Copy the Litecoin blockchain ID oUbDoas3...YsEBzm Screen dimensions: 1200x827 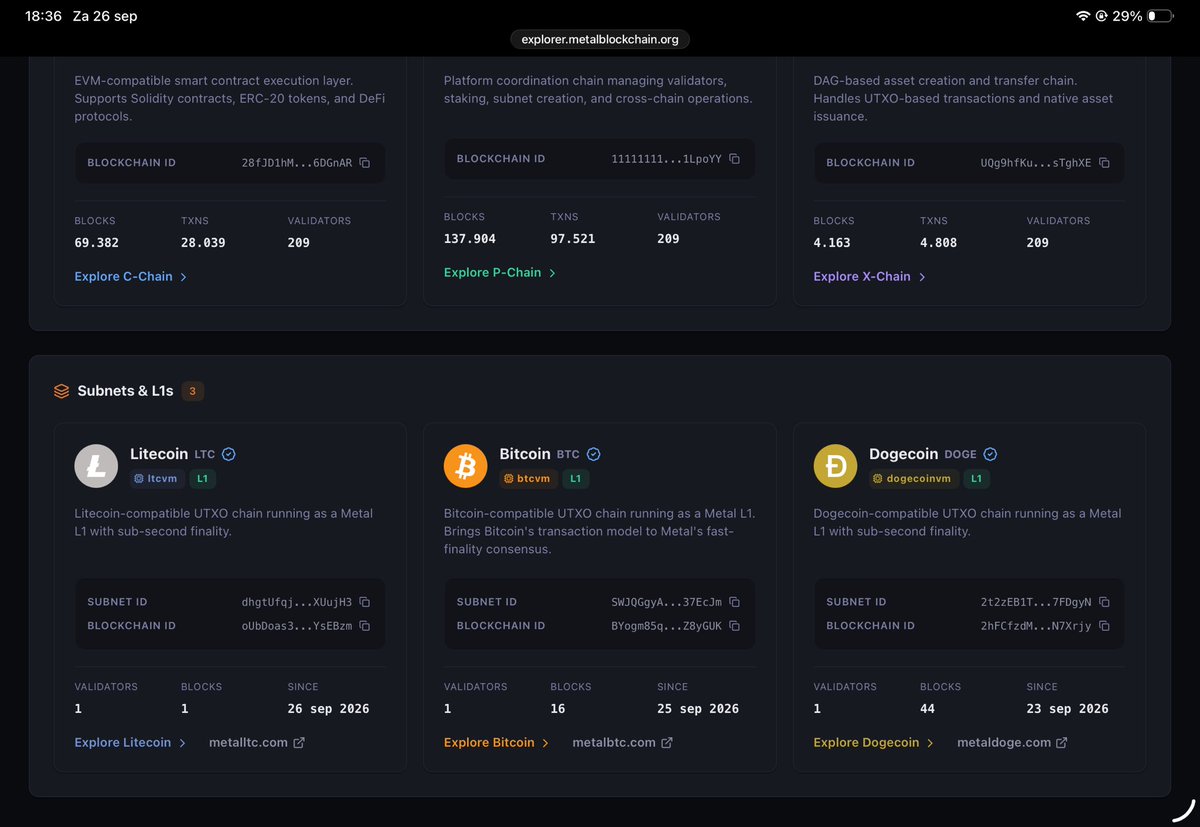pos(365,626)
